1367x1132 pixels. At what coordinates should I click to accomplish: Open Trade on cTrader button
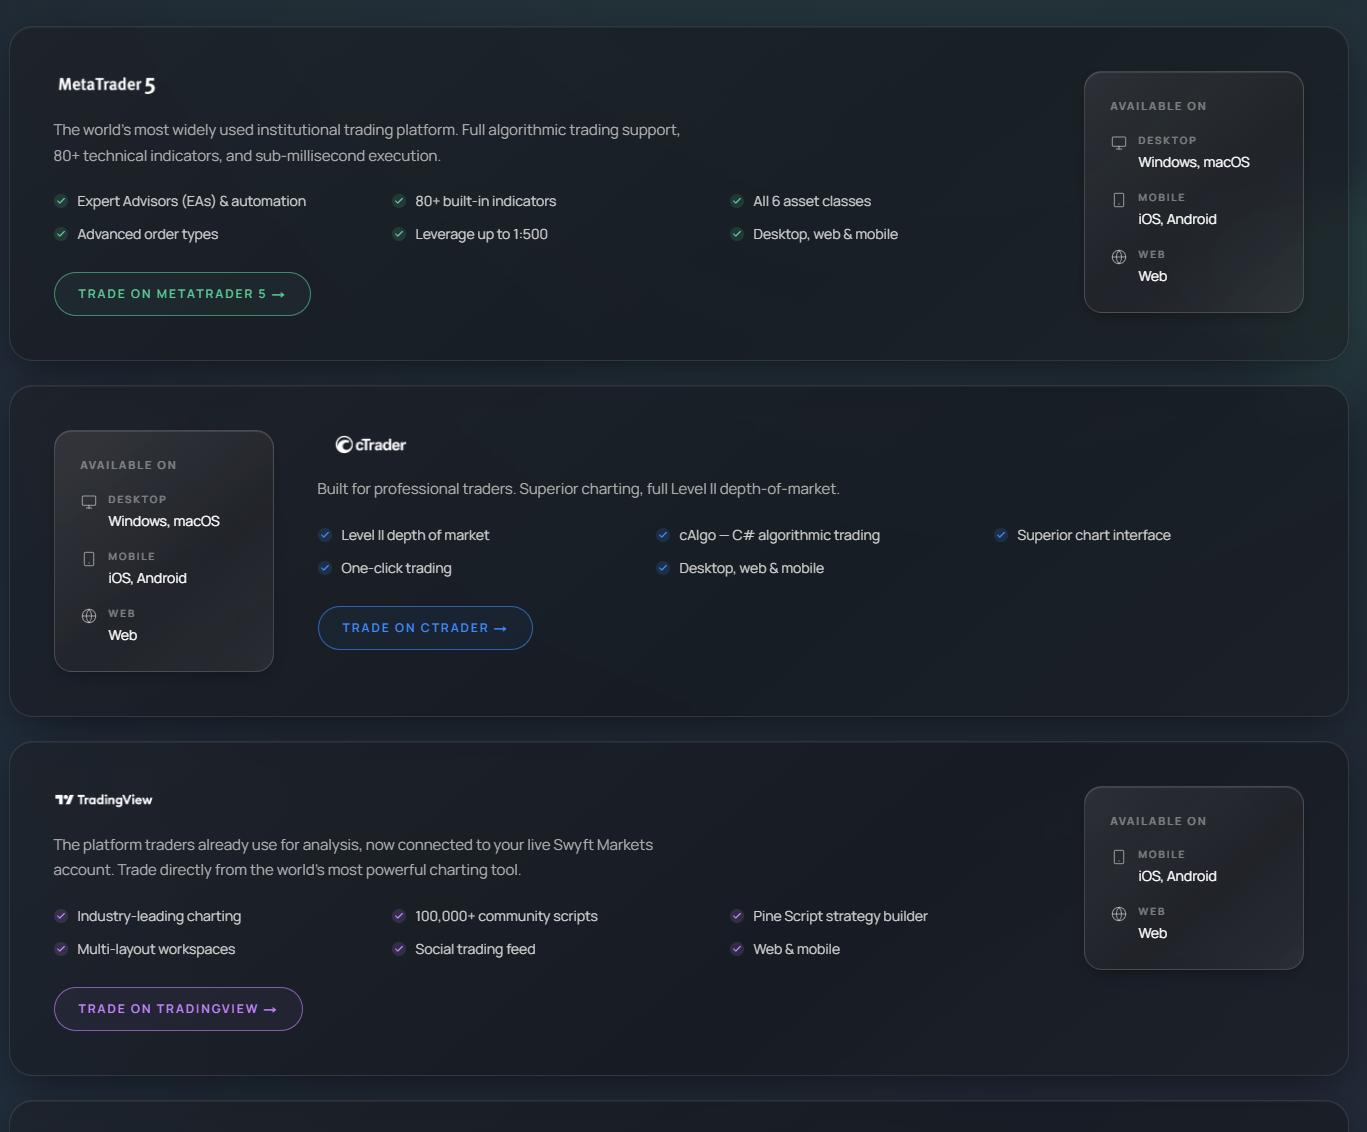pos(425,628)
